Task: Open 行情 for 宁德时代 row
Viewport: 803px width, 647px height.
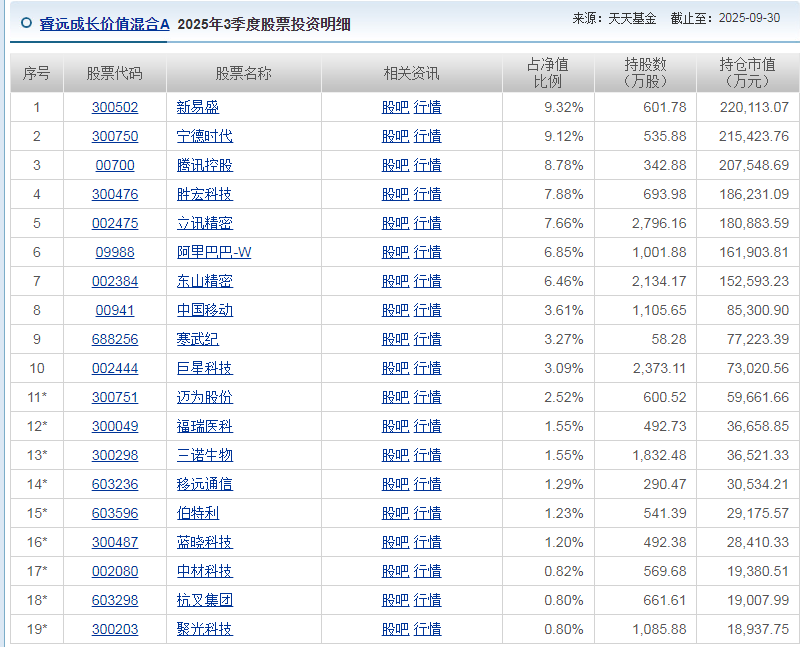Action: [427, 136]
